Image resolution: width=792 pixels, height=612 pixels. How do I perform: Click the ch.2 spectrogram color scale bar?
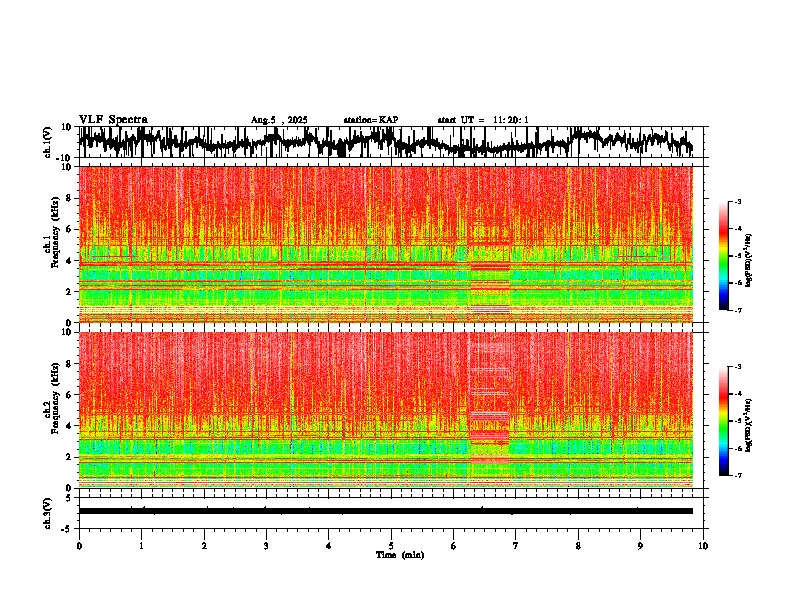pyautogui.click(x=723, y=421)
